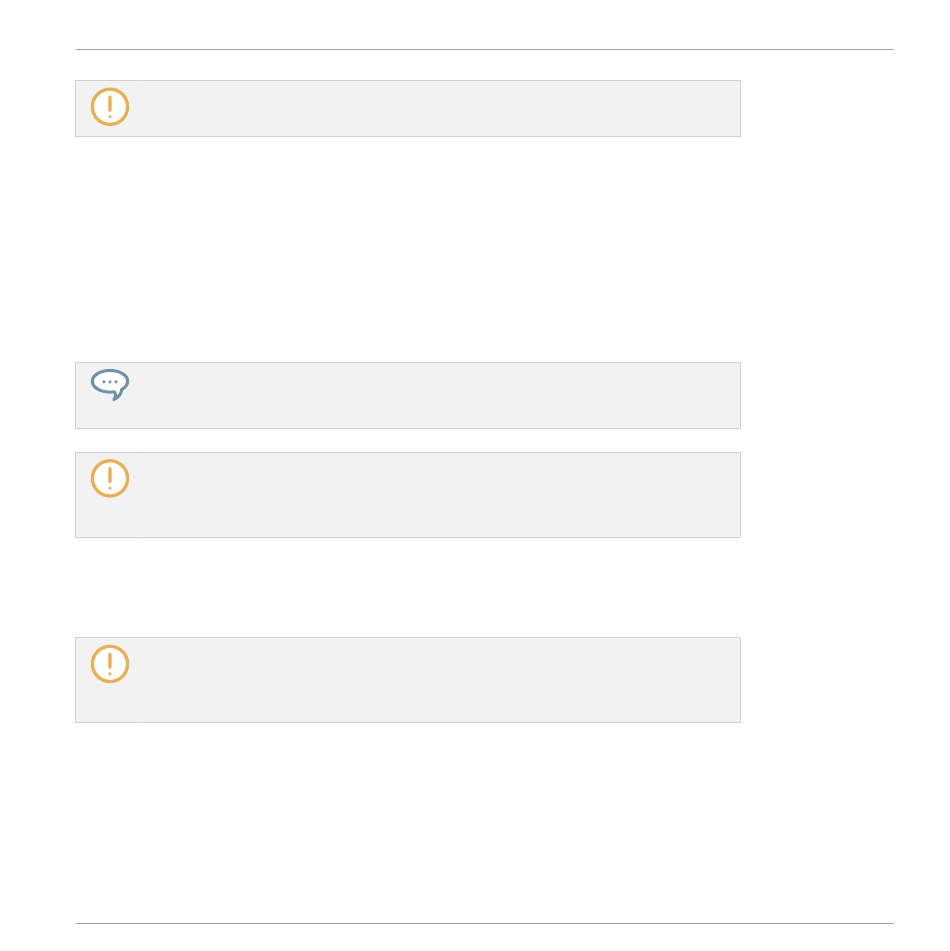Click the footer horizontal rule line
The height and width of the screenshot is (951, 950).
(485, 924)
